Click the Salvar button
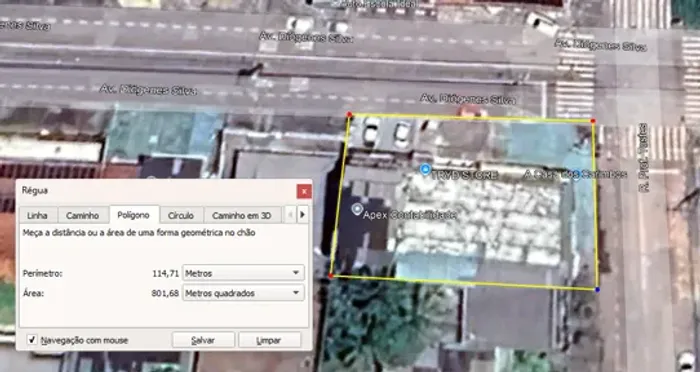 pos(203,340)
